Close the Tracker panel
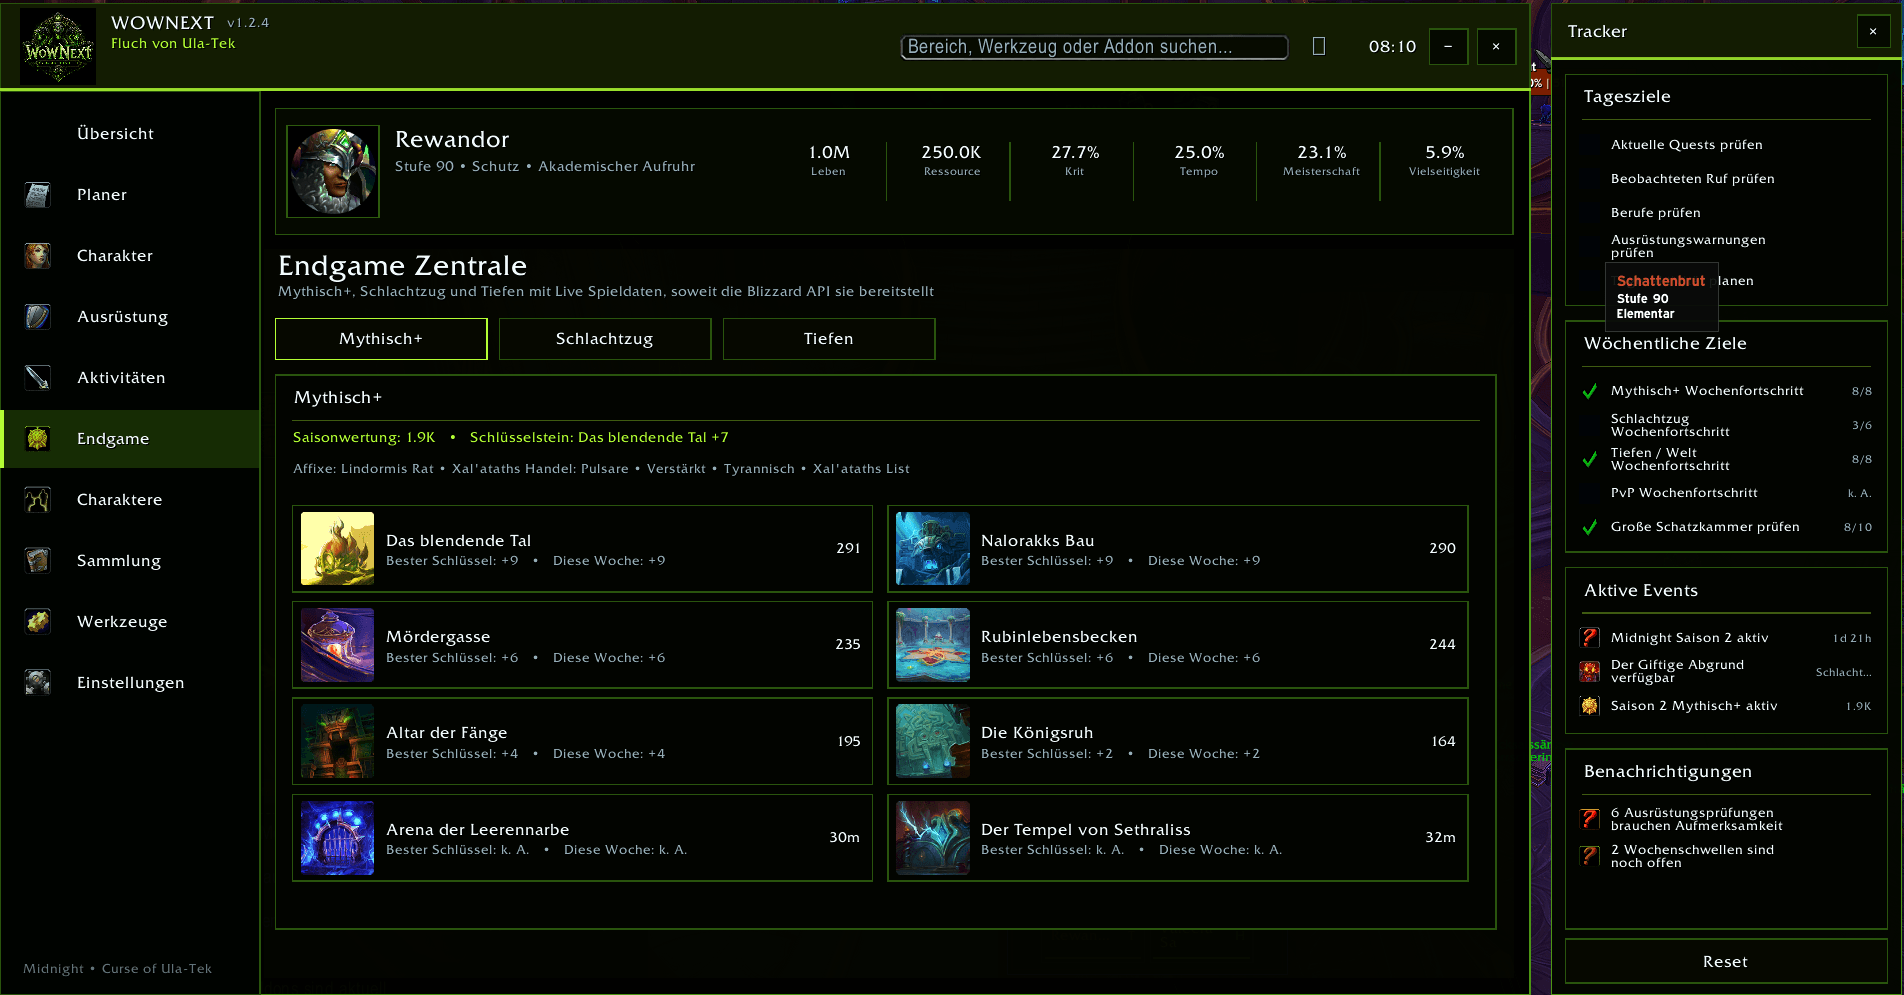This screenshot has height=995, width=1904. (x=1873, y=32)
